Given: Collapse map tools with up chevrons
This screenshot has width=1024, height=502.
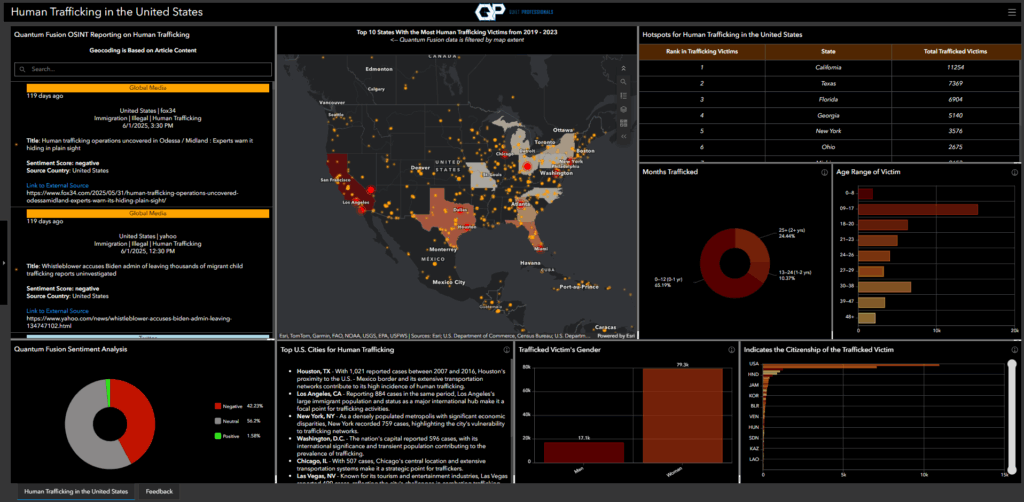Looking at the screenshot, I should 623,67.
